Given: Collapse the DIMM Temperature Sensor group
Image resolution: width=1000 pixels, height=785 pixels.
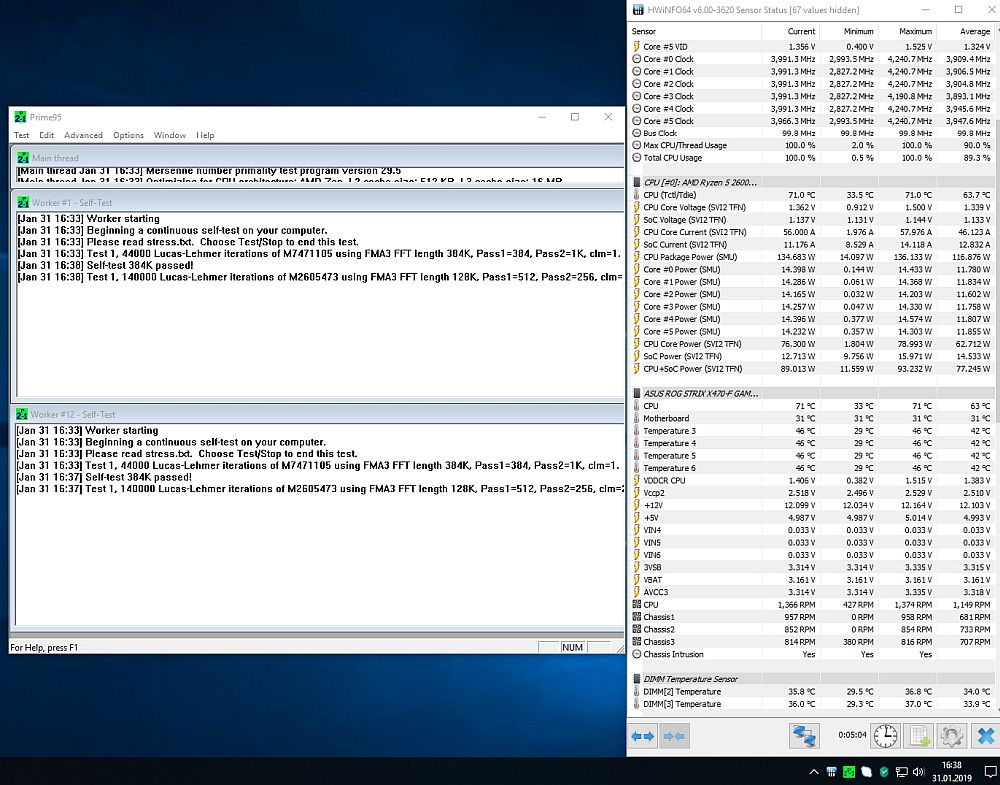Looking at the screenshot, I should 636,679.
